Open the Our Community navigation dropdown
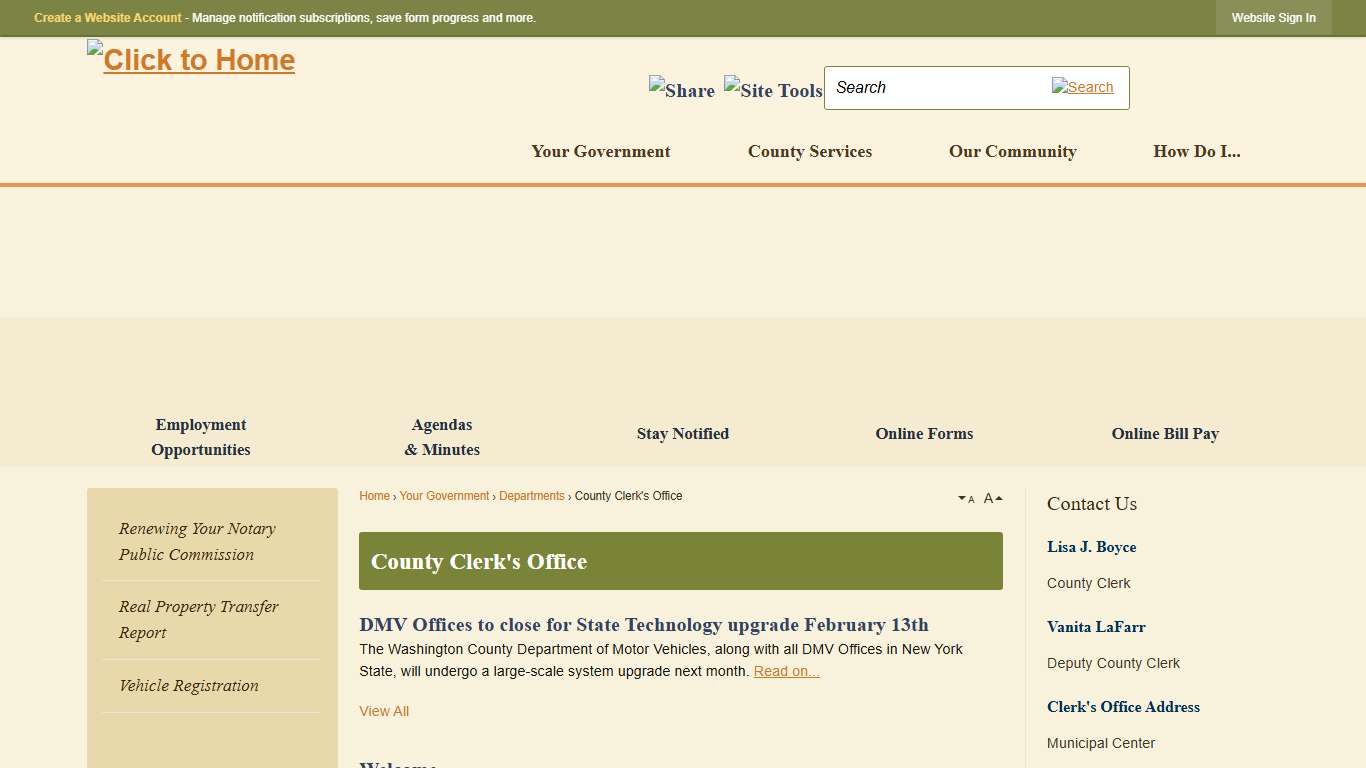Image resolution: width=1366 pixels, height=768 pixels. tap(1012, 151)
